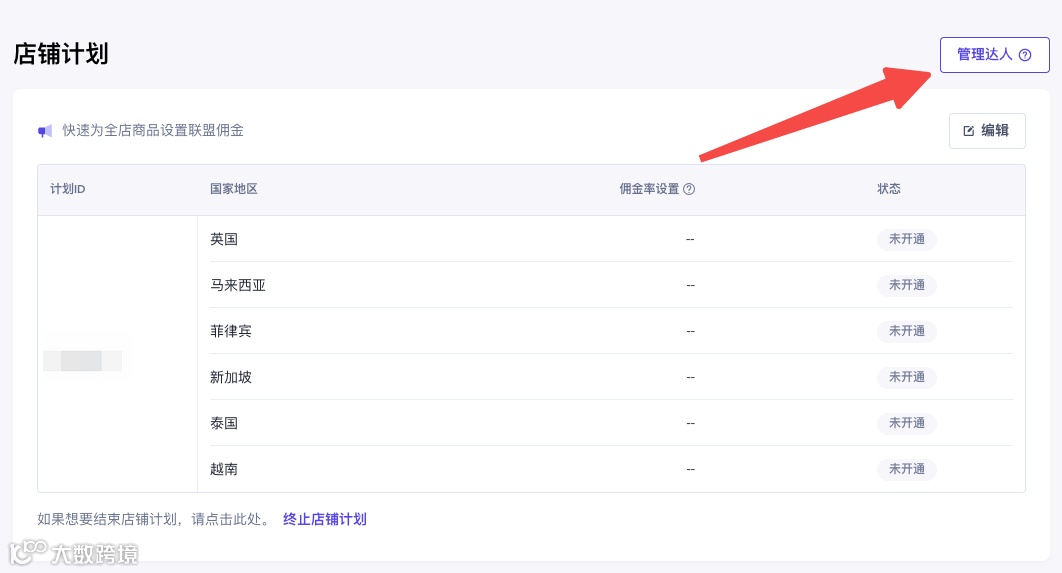Click the blurred plan ID value
The width and height of the screenshot is (1062, 573).
83,361
